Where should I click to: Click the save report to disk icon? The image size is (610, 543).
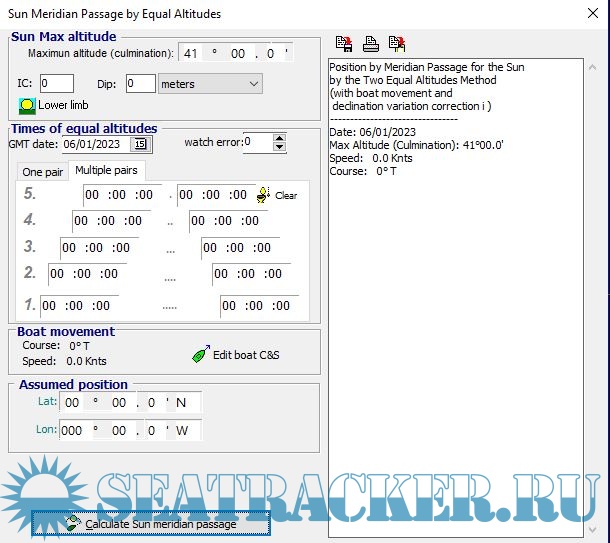(345, 43)
